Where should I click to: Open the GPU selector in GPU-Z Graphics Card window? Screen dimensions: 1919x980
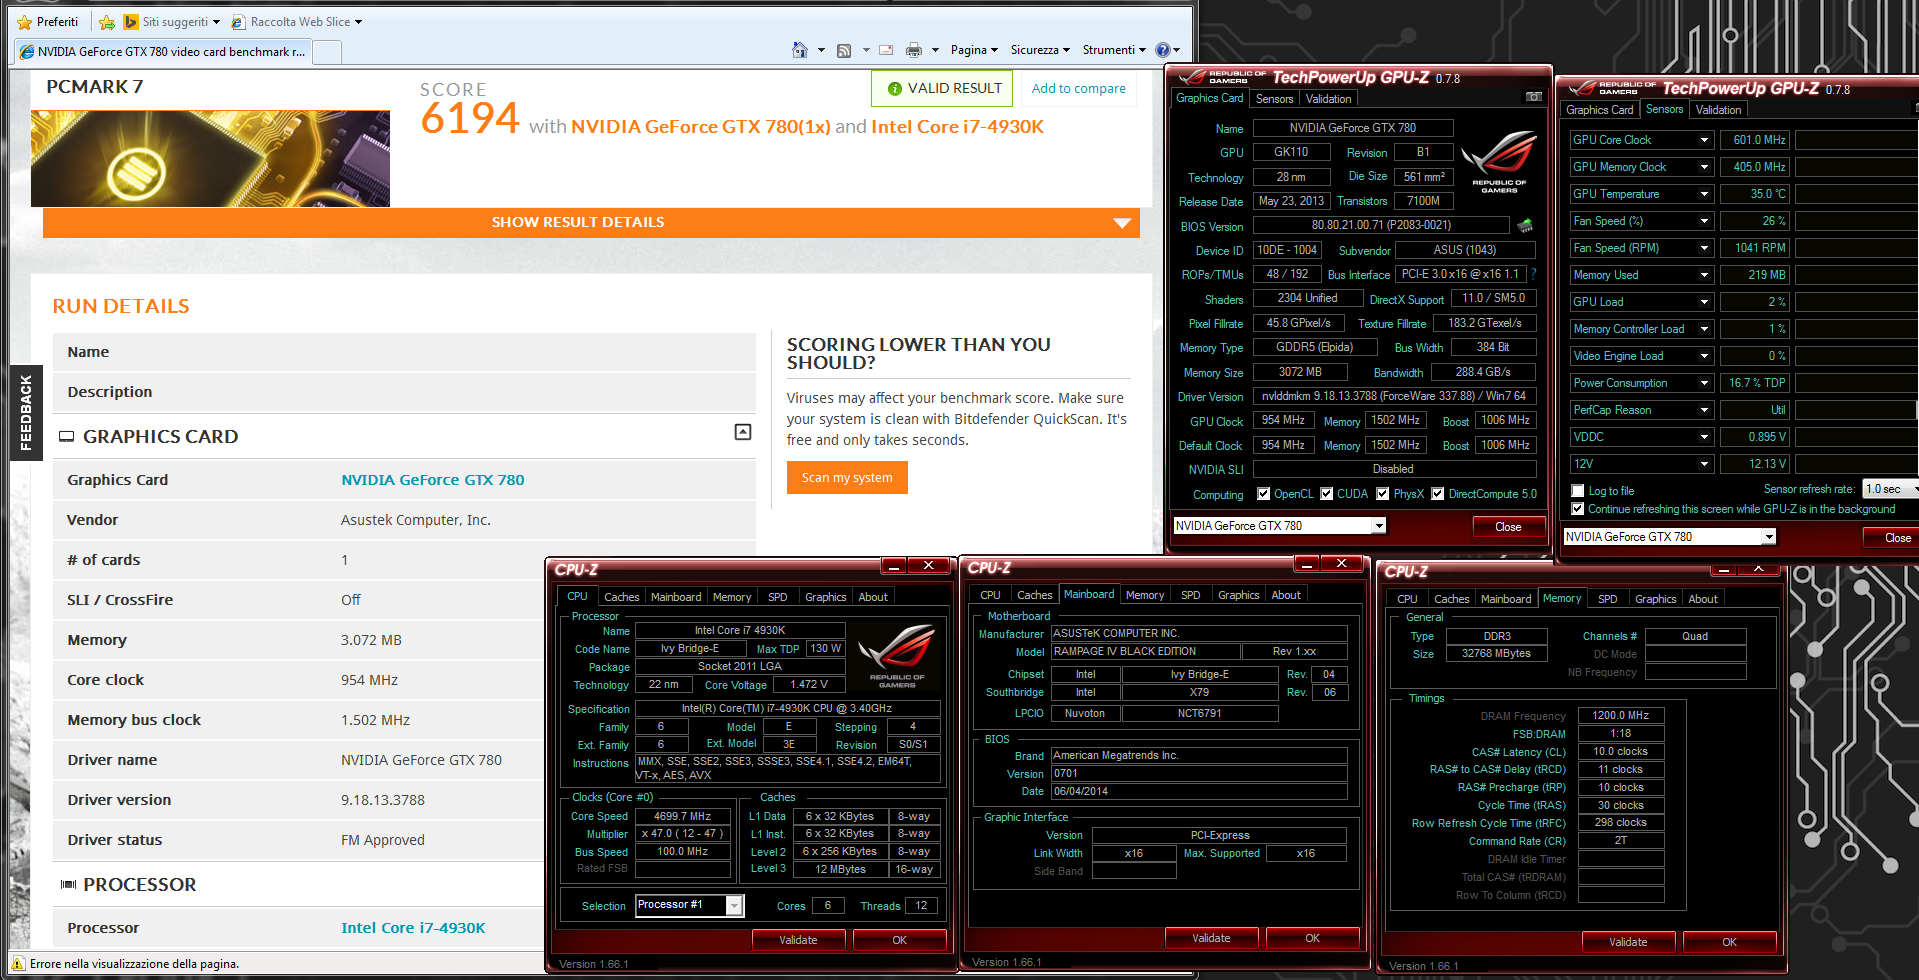tap(1280, 526)
